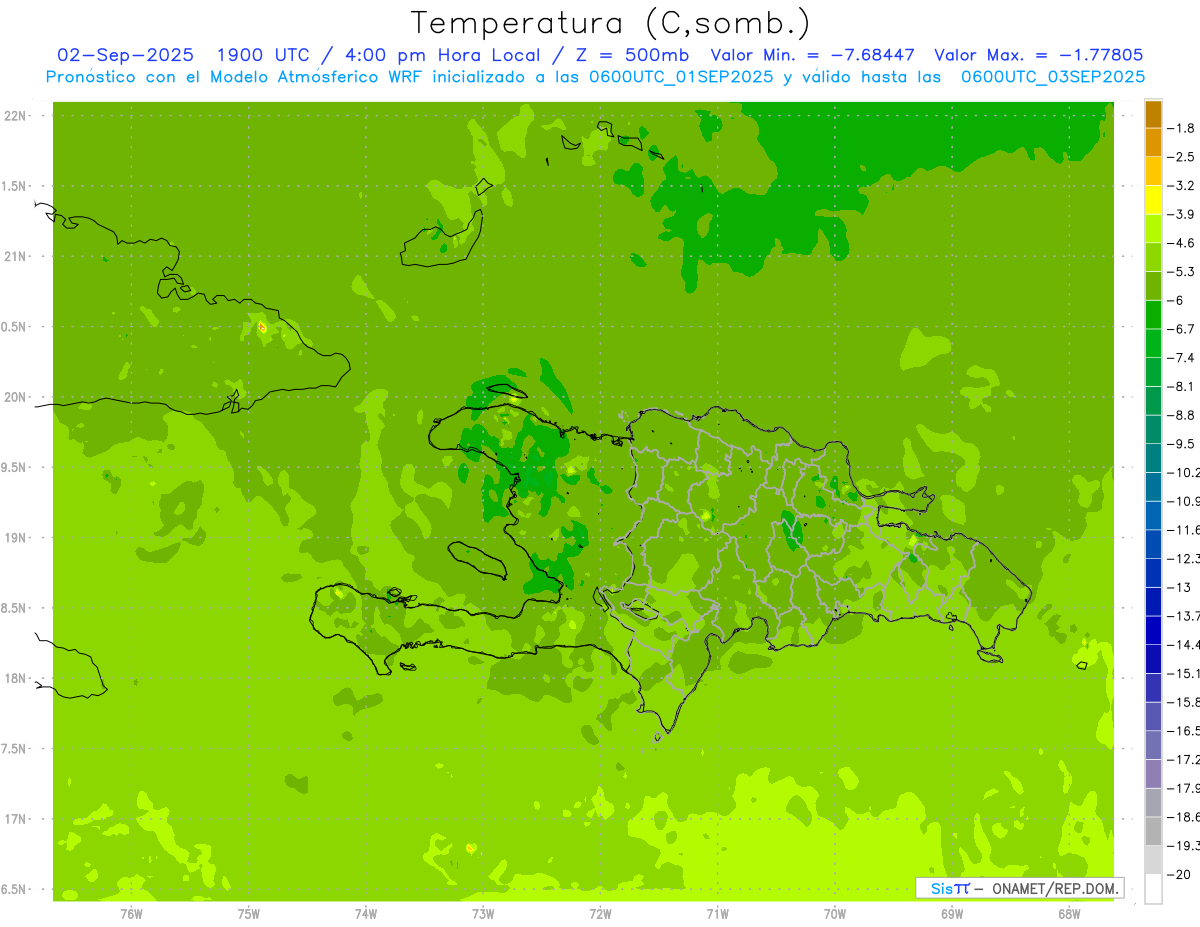Click the 19N latitude label

(x=15, y=537)
